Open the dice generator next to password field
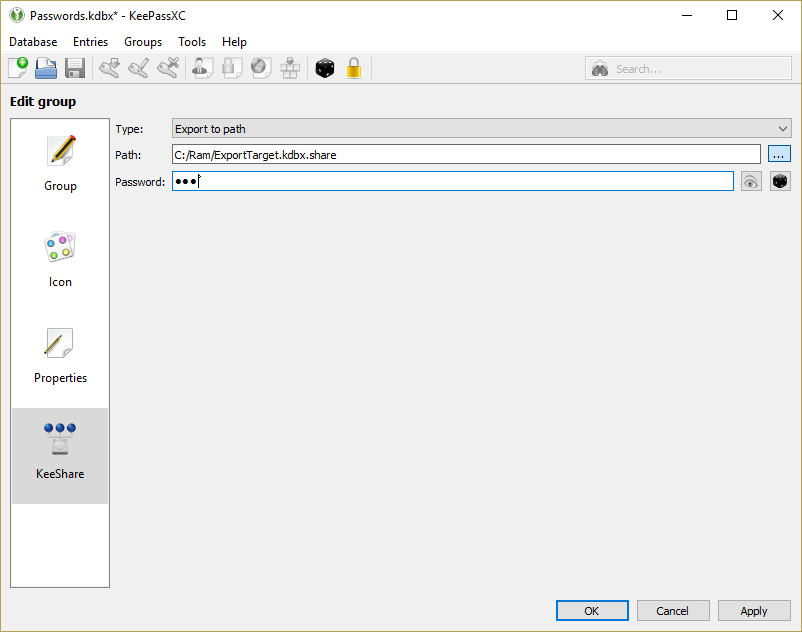The width and height of the screenshot is (802, 632). click(779, 181)
